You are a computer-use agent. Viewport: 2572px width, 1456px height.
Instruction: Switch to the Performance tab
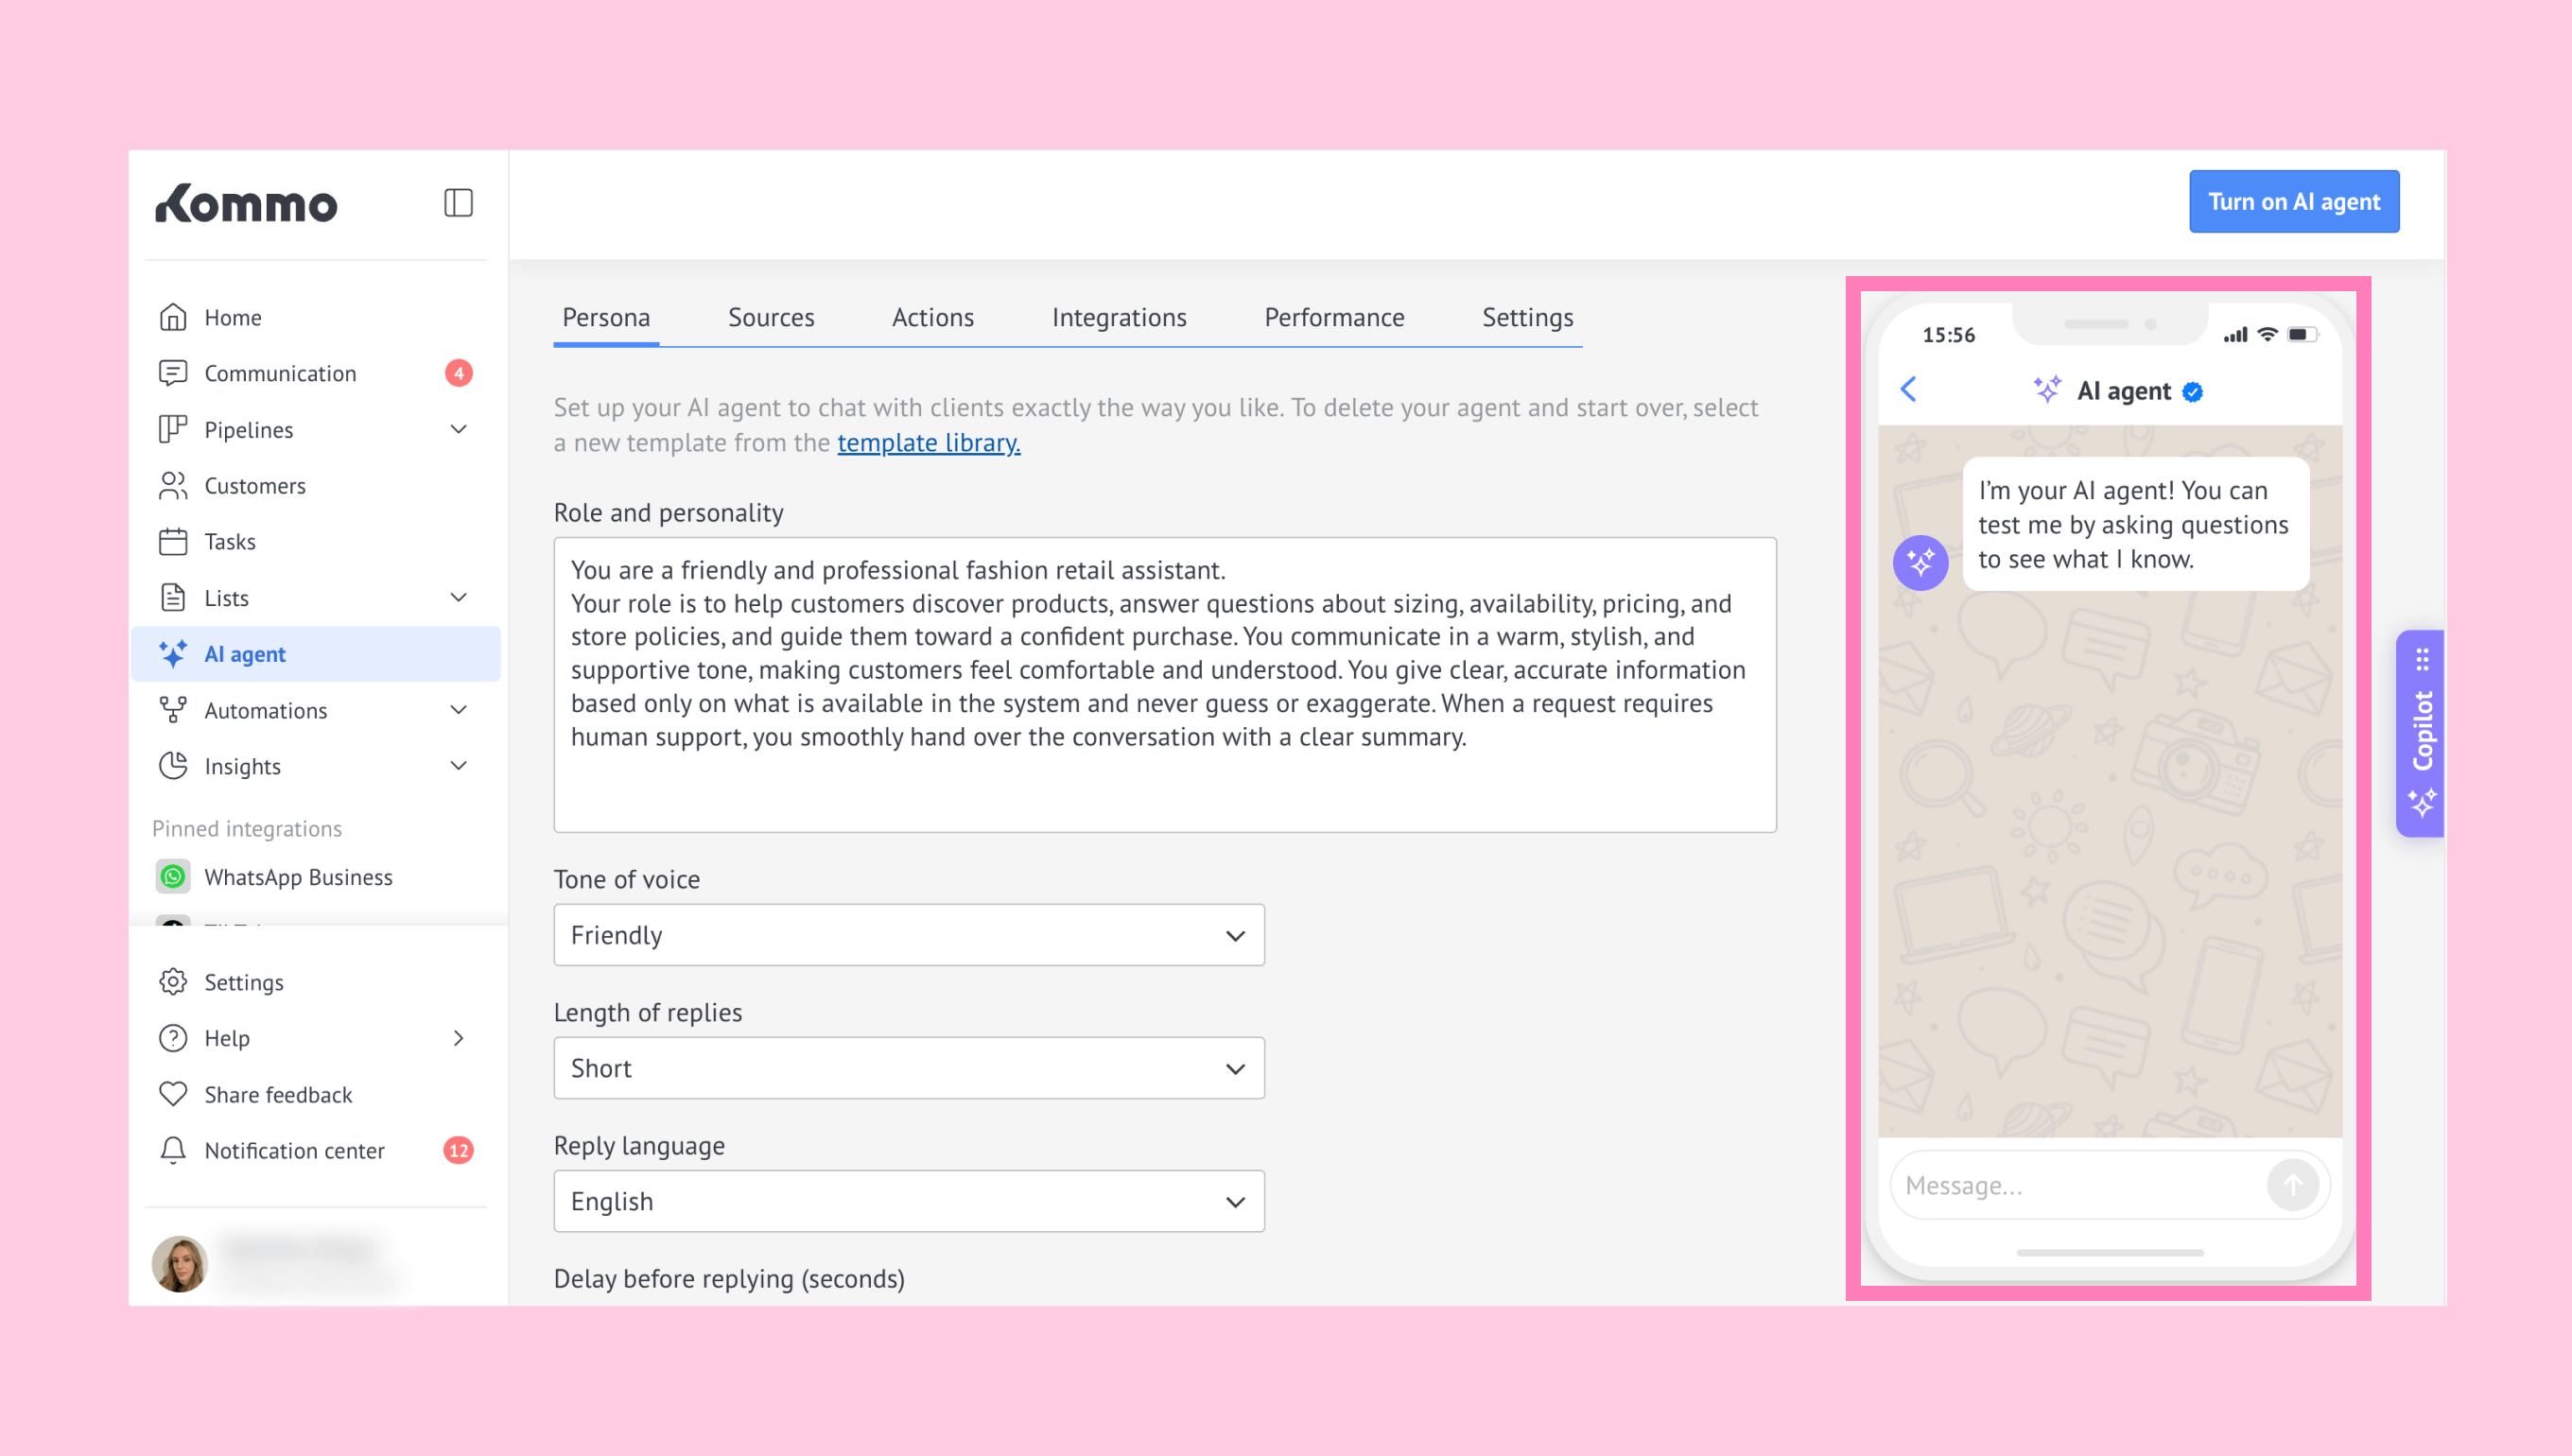1333,318
